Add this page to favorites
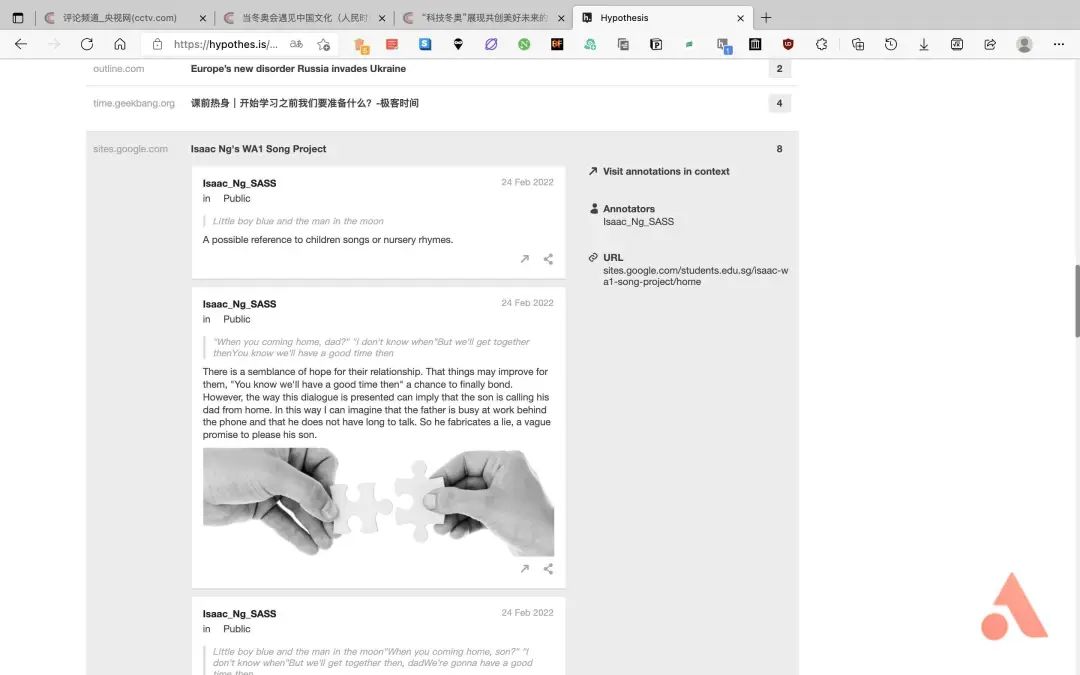Image resolution: width=1080 pixels, height=675 pixels. [323, 45]
